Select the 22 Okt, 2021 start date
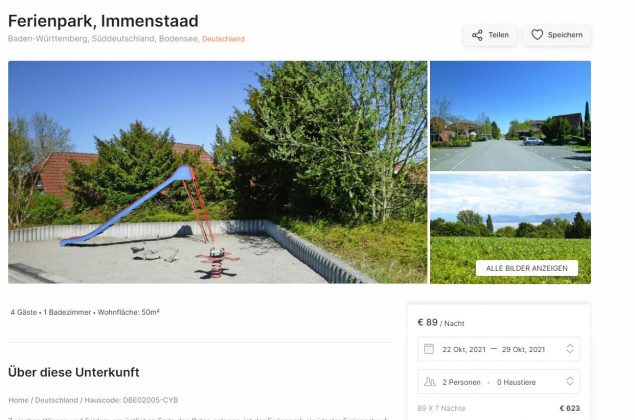Screen dimensions: 635x420 [464, 350]
